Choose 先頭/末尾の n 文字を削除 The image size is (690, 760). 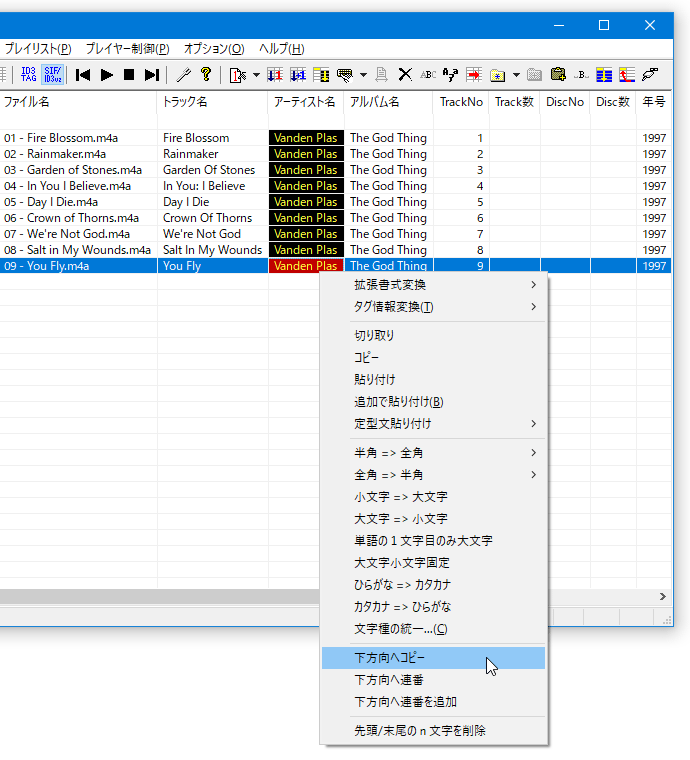[434, 731]
